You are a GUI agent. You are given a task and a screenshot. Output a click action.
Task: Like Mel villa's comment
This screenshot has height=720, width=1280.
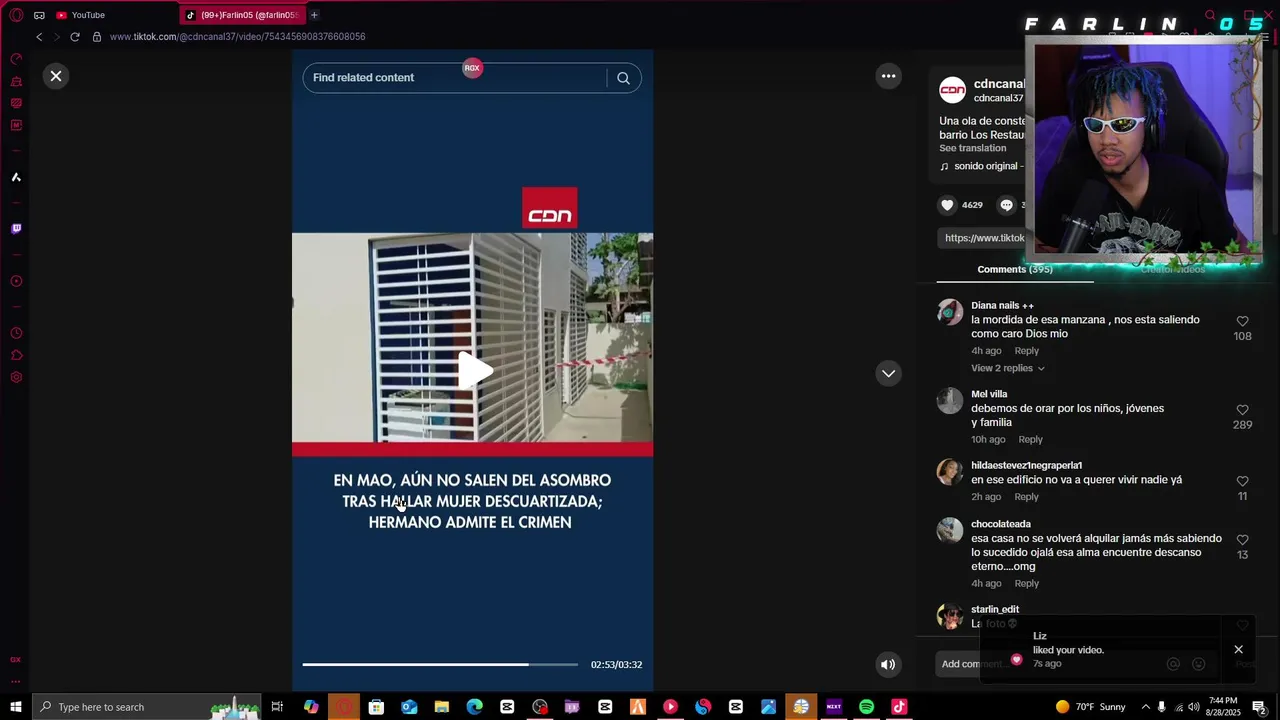tap(1242, 410)
